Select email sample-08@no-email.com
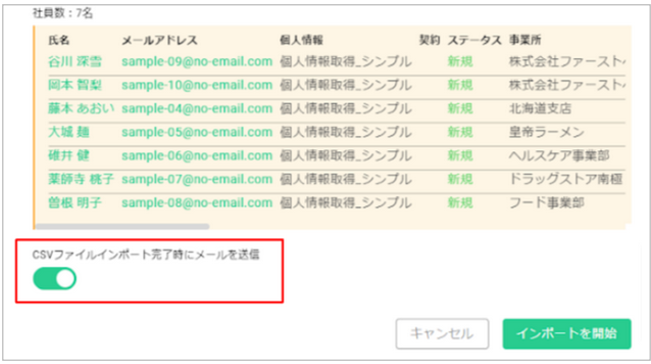 197,203
